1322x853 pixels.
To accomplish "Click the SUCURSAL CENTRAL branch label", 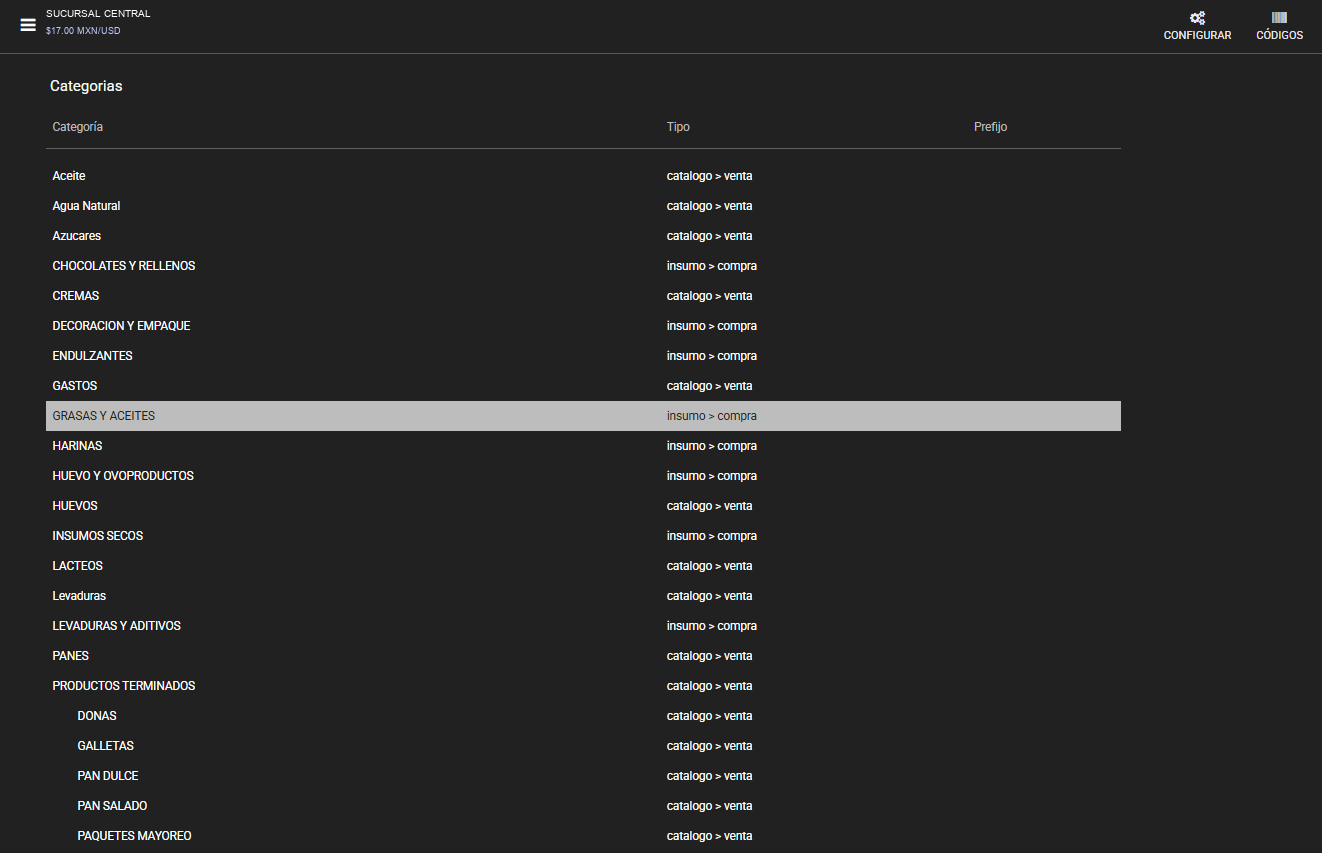I will (98, 14).
